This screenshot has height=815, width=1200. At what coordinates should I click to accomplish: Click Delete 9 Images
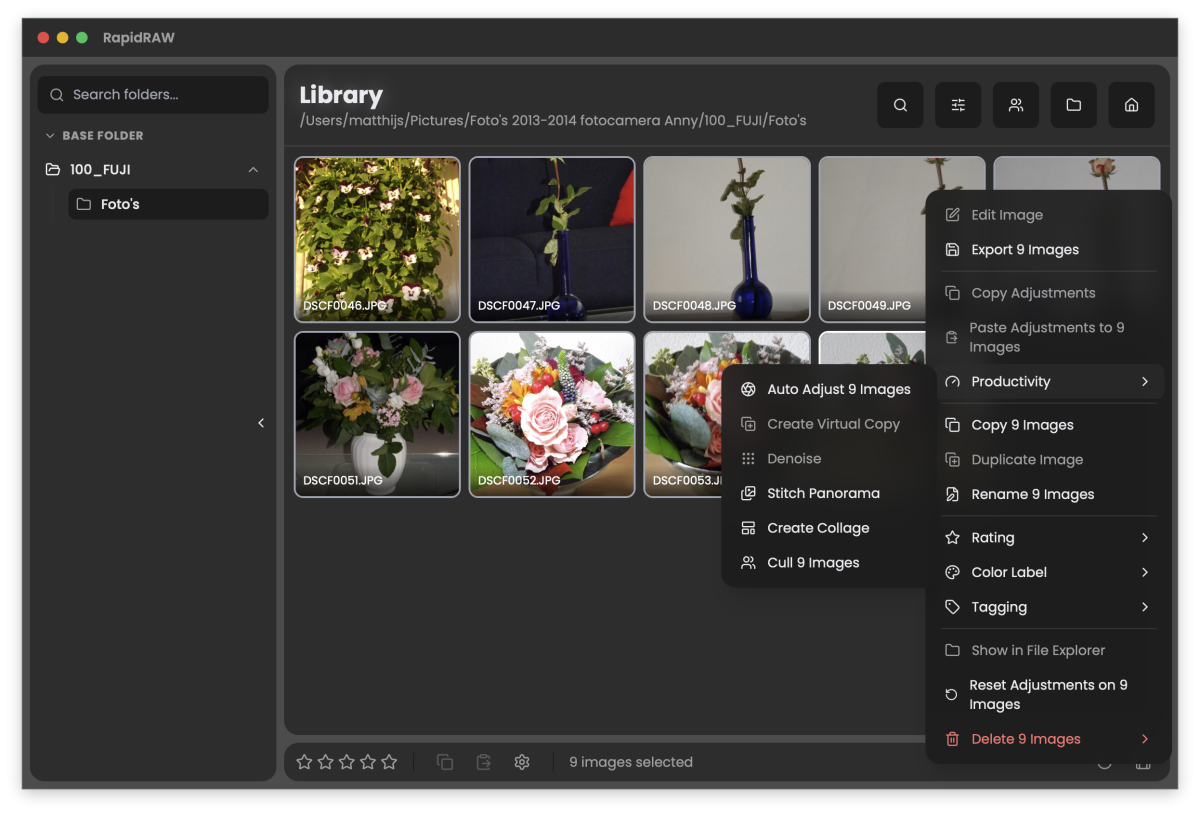1026,739
